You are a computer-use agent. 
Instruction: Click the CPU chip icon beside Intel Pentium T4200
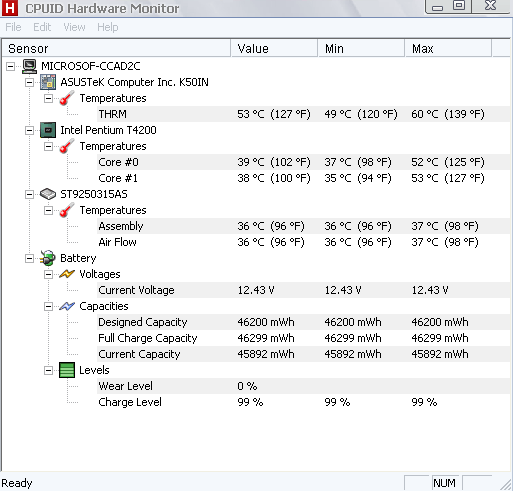click(48, 130)
